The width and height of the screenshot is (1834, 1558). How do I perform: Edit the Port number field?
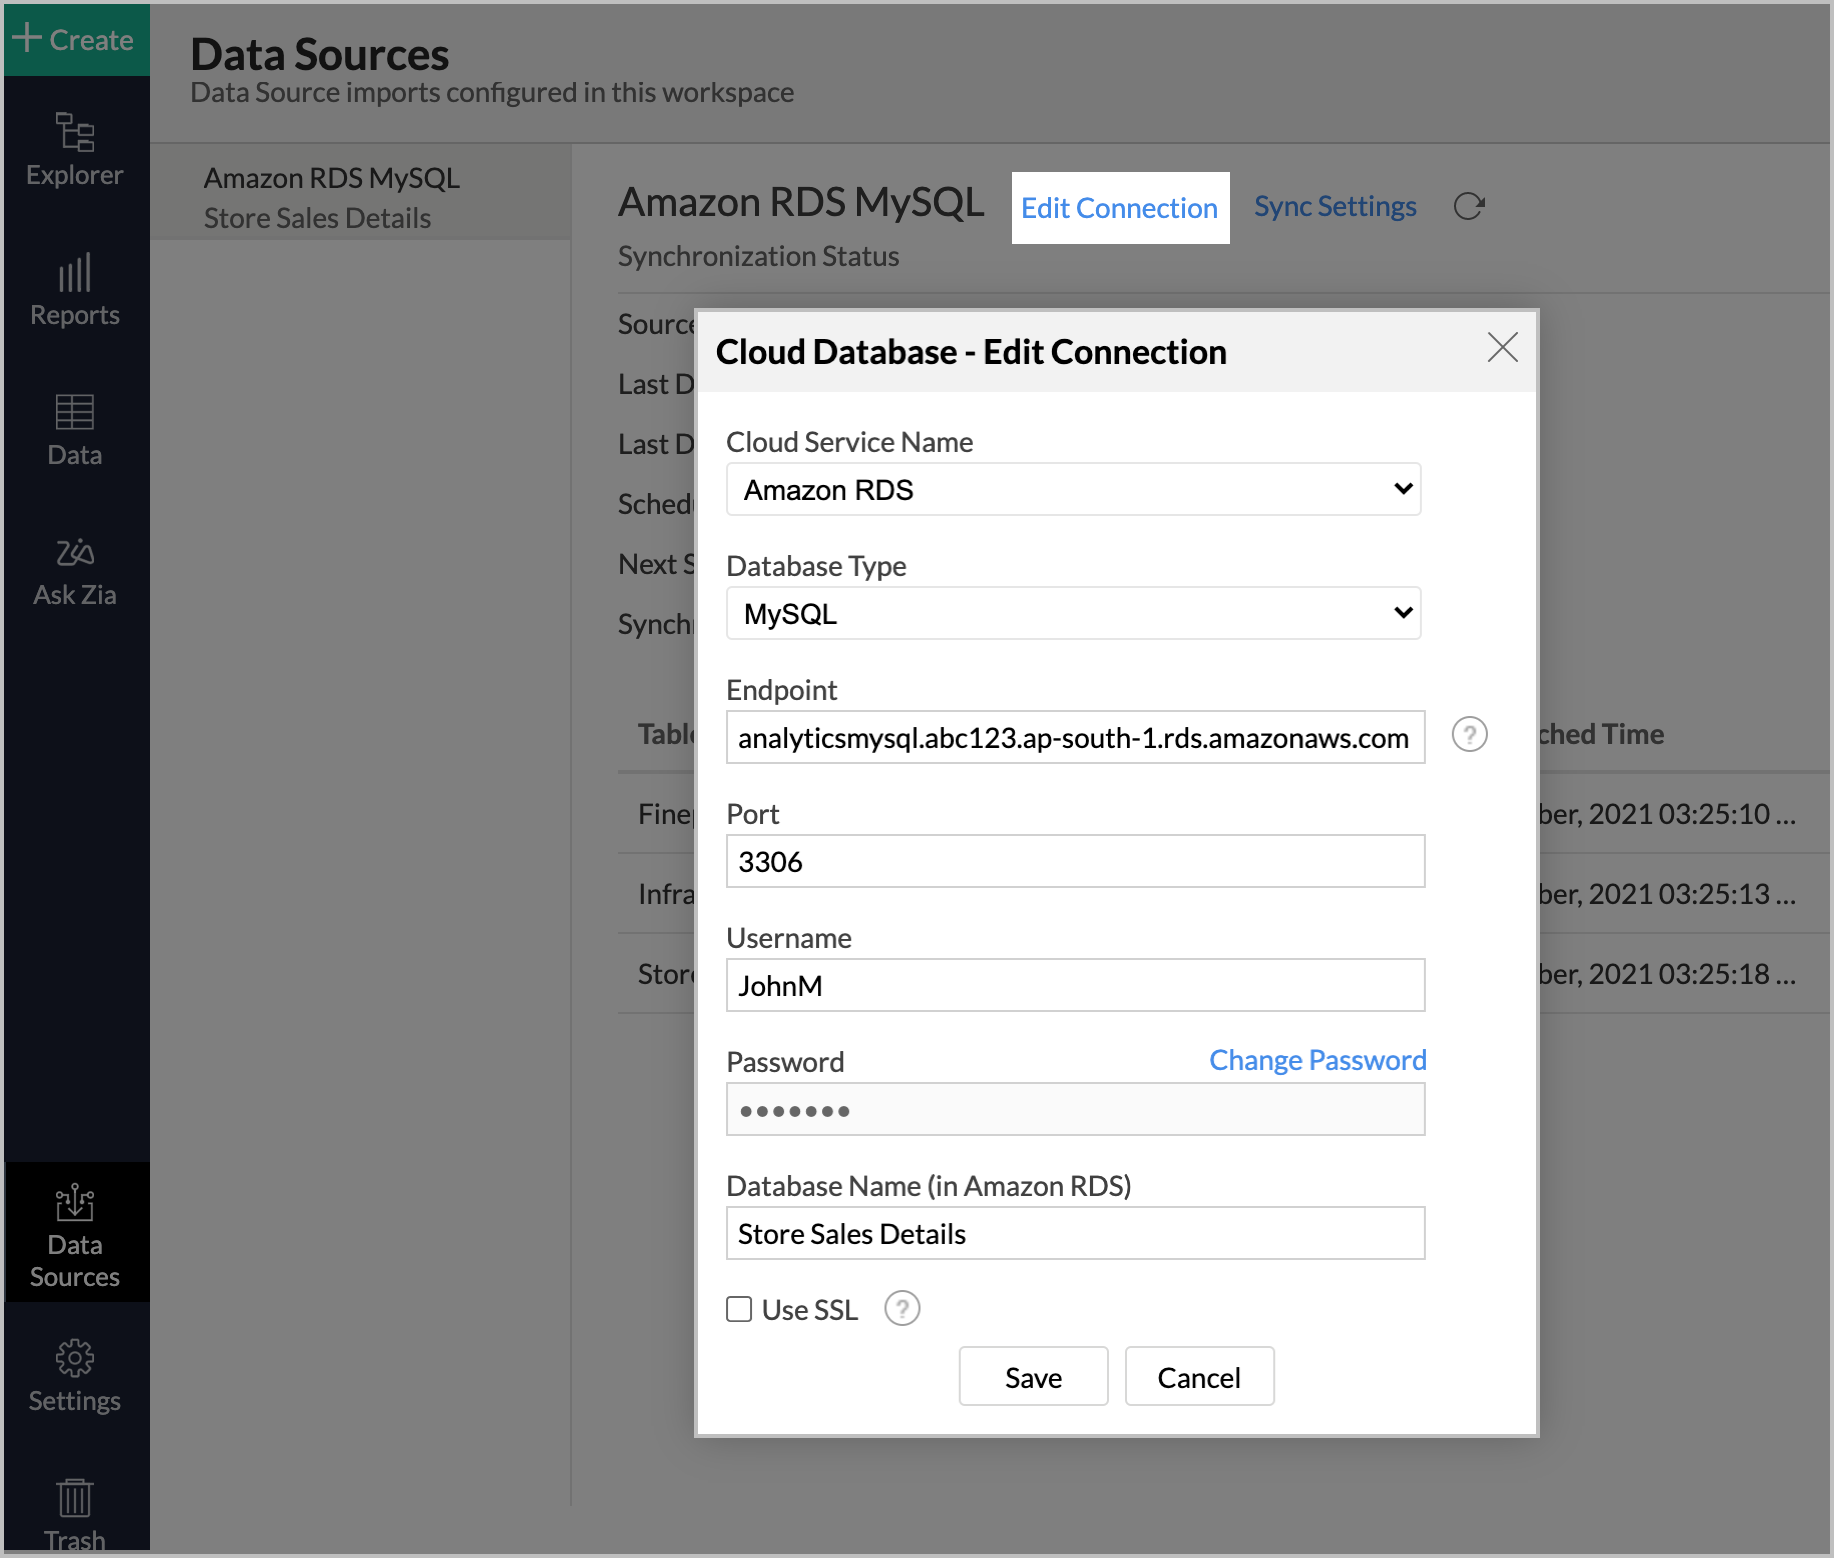[1075, 861]
